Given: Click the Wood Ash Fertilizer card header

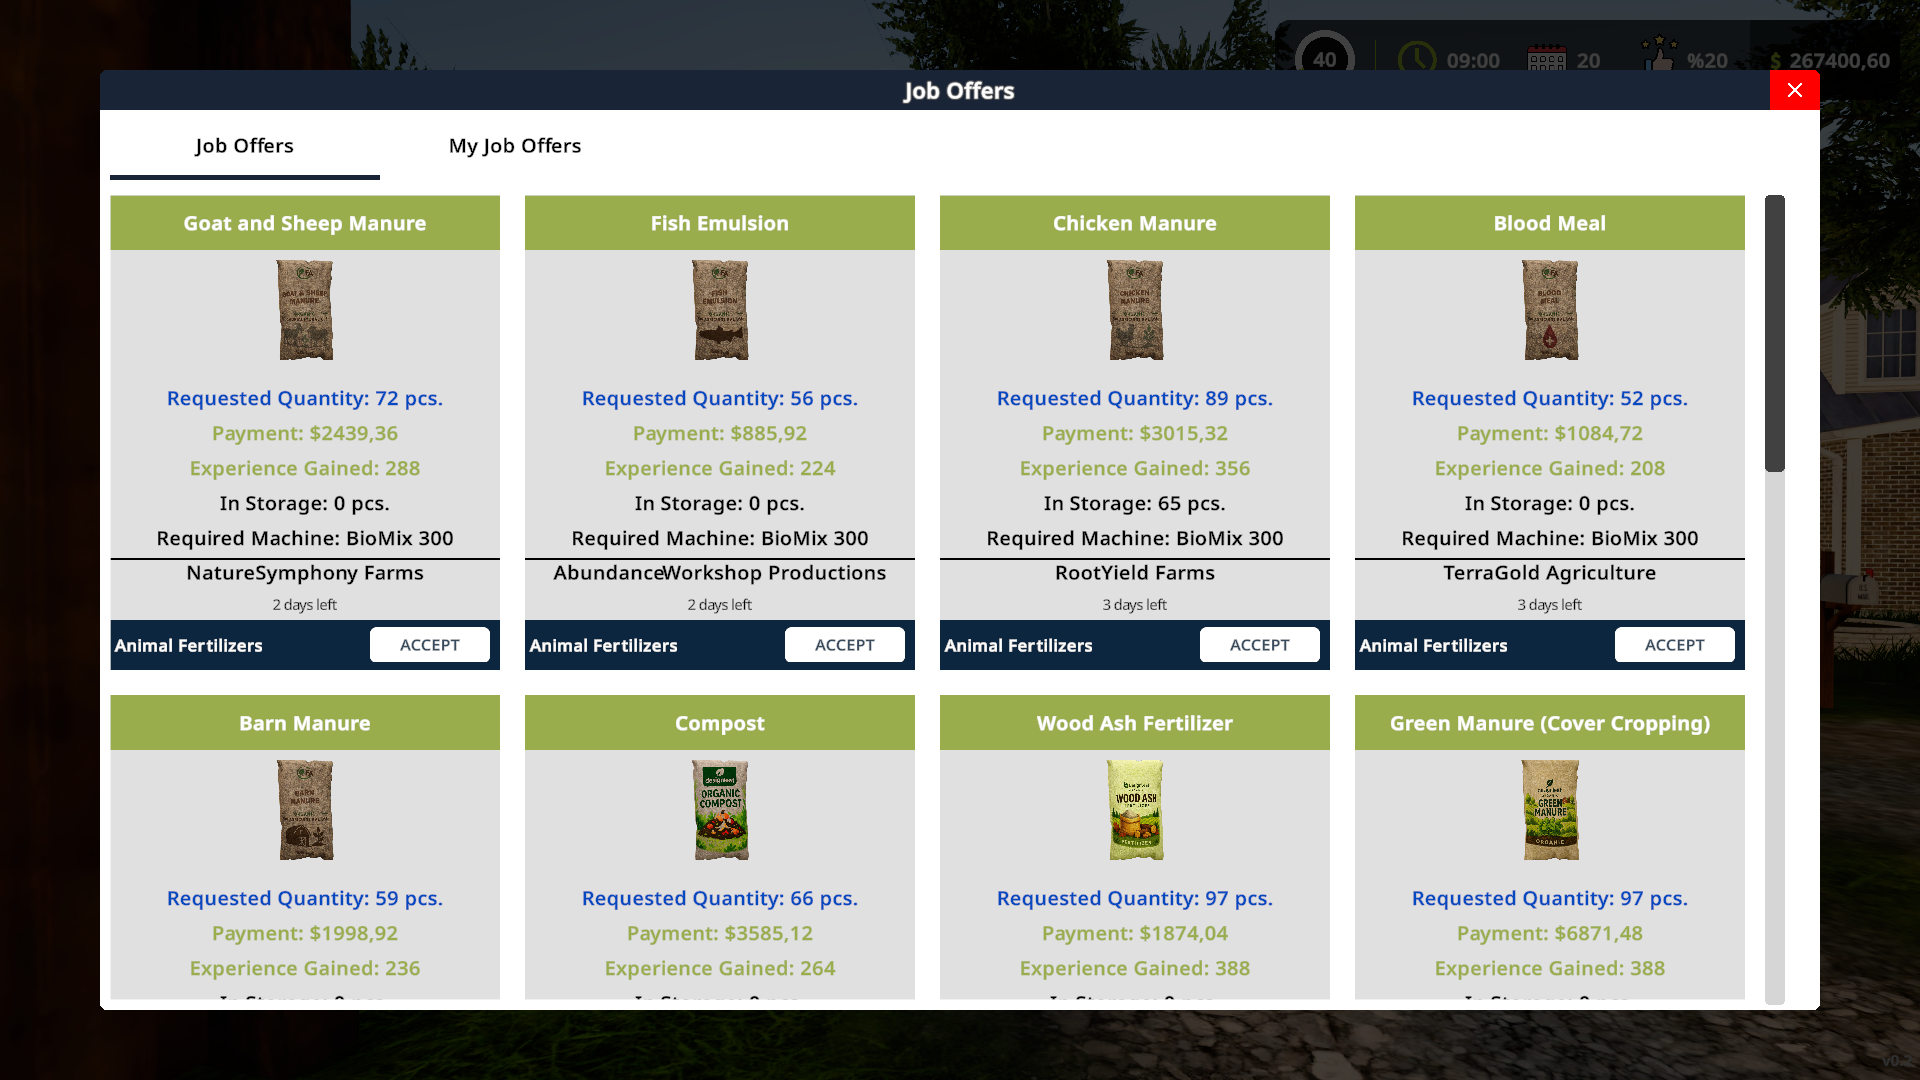Looking at the screenshot, I should click(x=1135, y=723).
